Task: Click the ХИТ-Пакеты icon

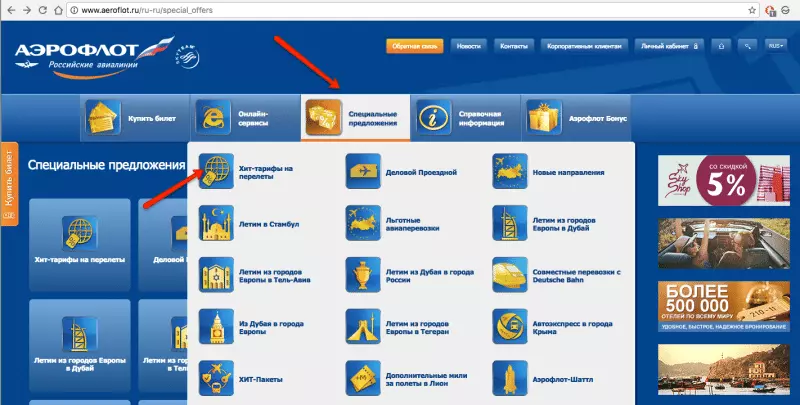Action: coord(216,378)
